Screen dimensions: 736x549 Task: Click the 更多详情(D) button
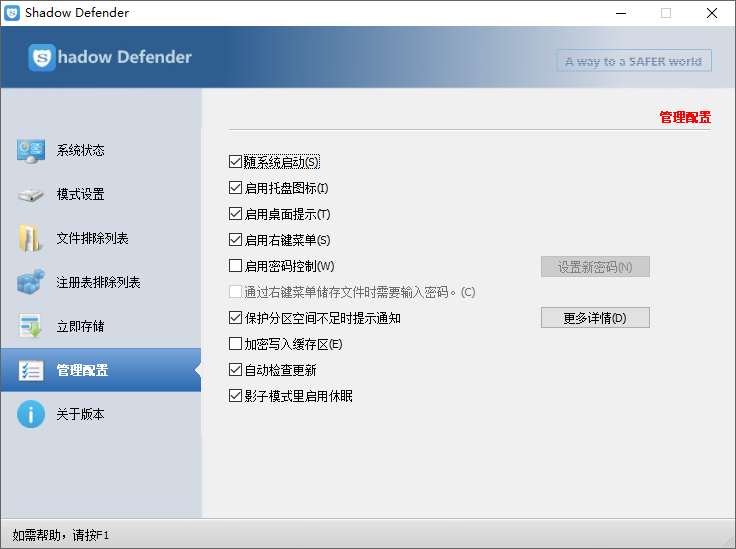click(595, 318)
